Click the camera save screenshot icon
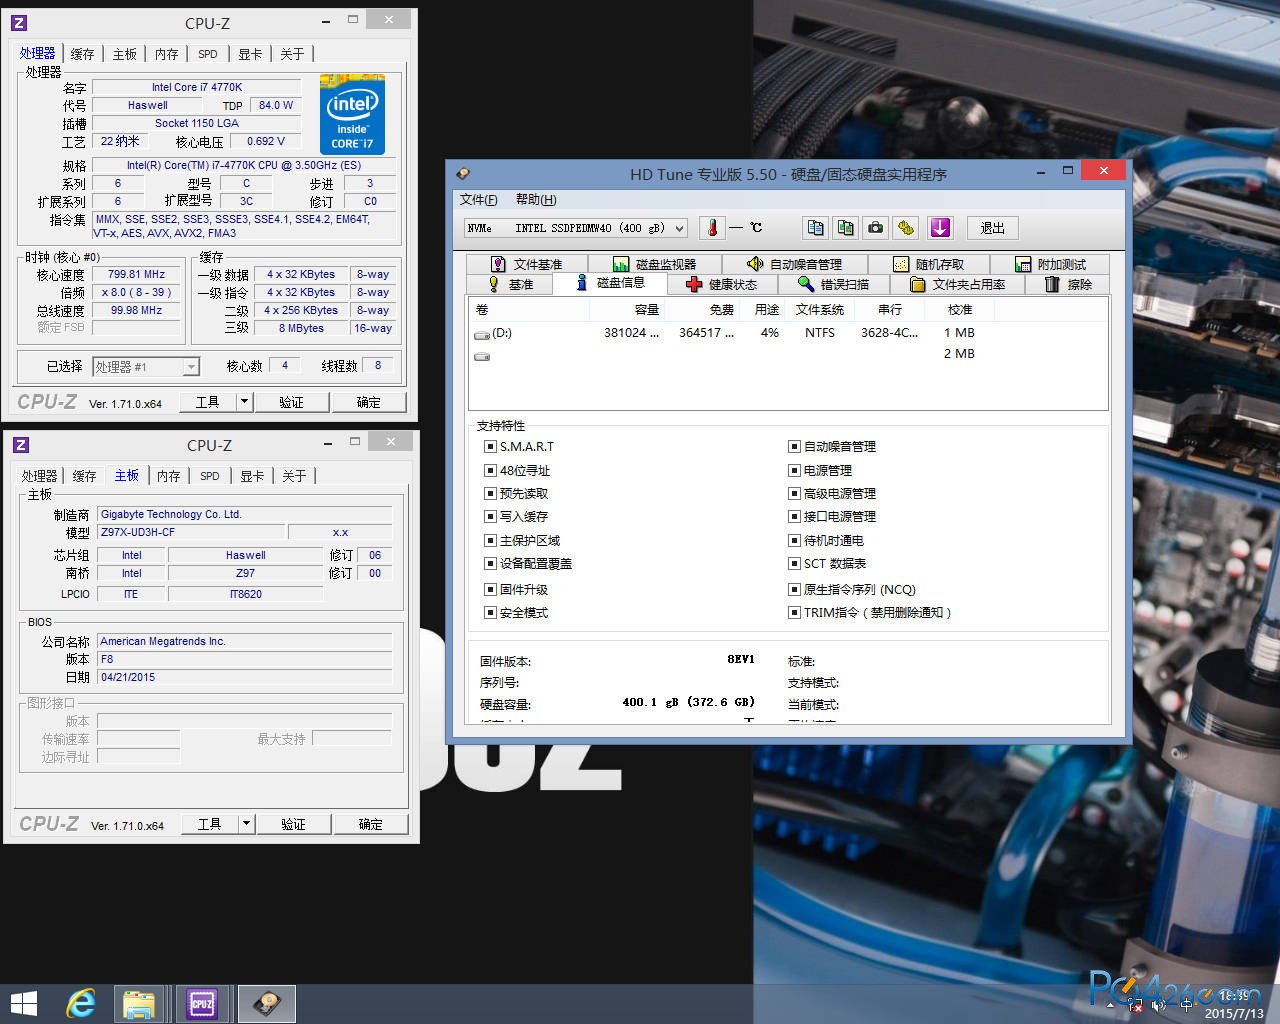 click(875, 228)
